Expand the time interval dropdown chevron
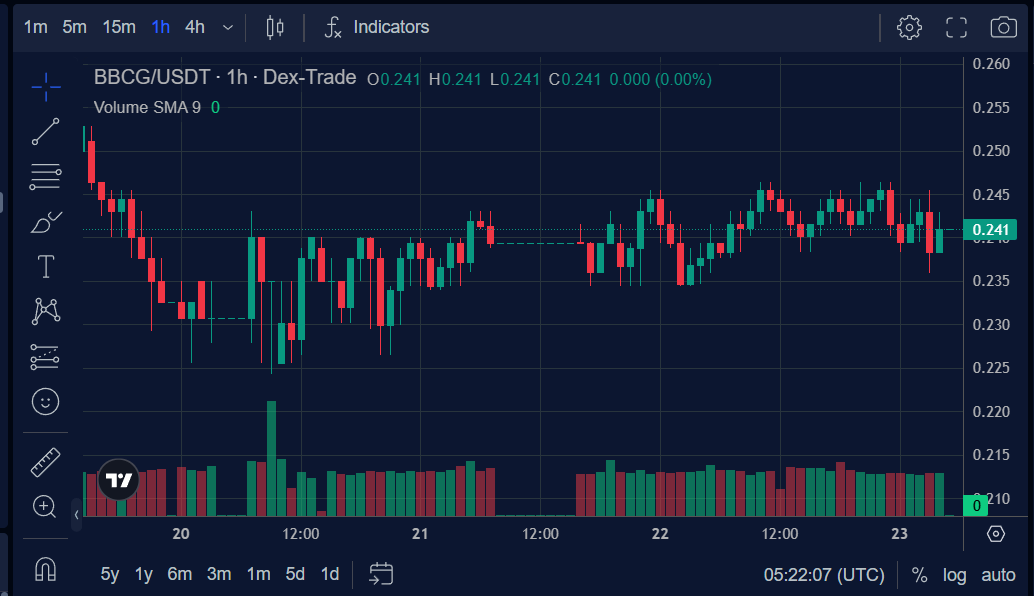Viewport: 1034px width, 596px height. [228, 28]
